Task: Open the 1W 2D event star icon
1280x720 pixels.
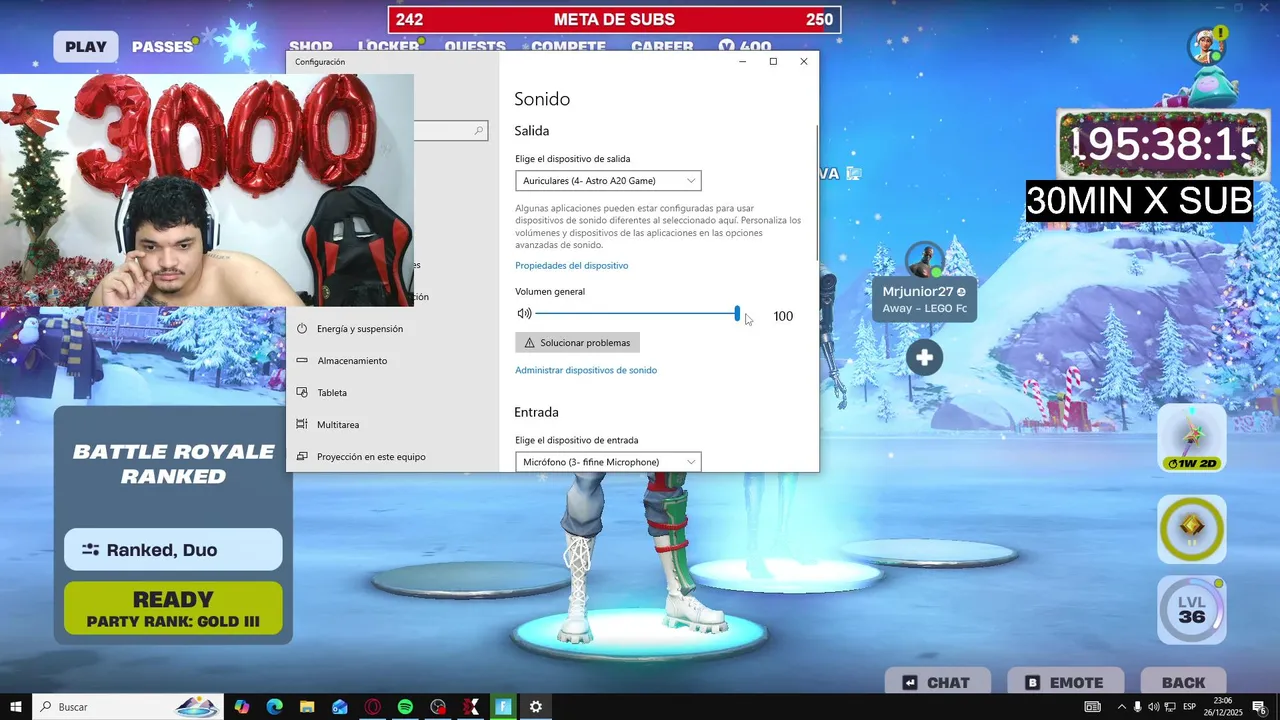Action: point(1192,438)
